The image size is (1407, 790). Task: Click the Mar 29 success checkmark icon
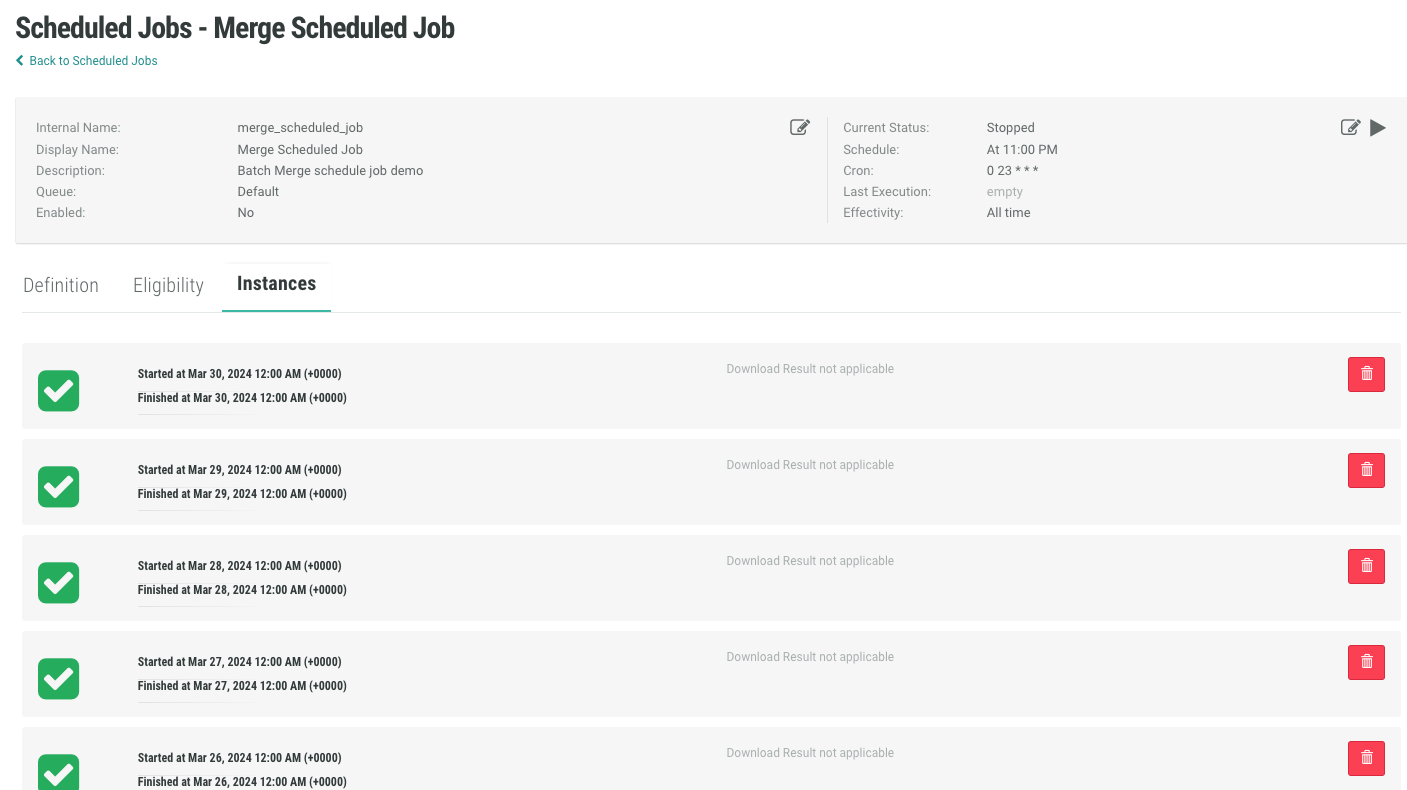59,486
